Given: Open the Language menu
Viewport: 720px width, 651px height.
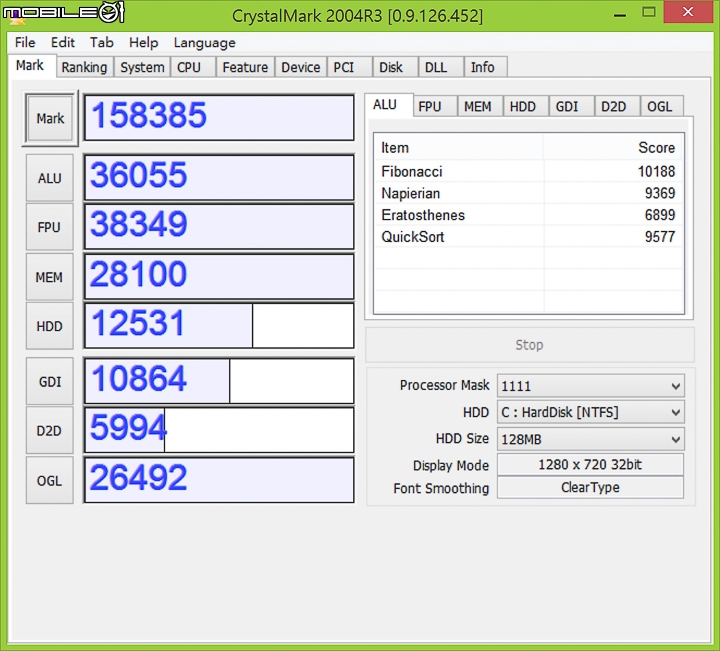Looking at the screenshot, I should point(204,43).
